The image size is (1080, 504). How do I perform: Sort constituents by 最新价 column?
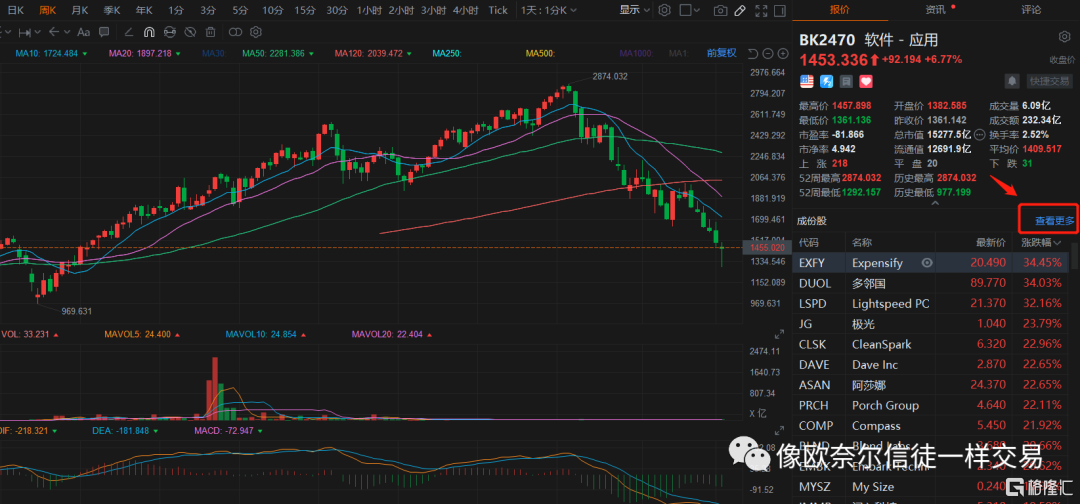point(990,242)
